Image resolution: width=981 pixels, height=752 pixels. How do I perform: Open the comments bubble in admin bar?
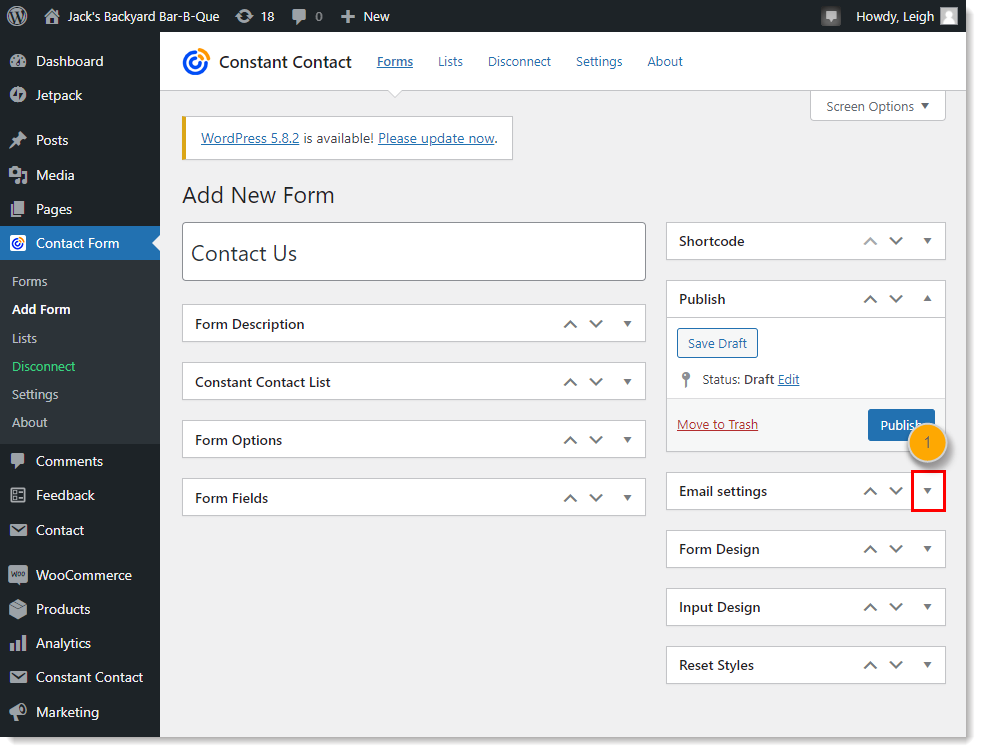(299, 16)
